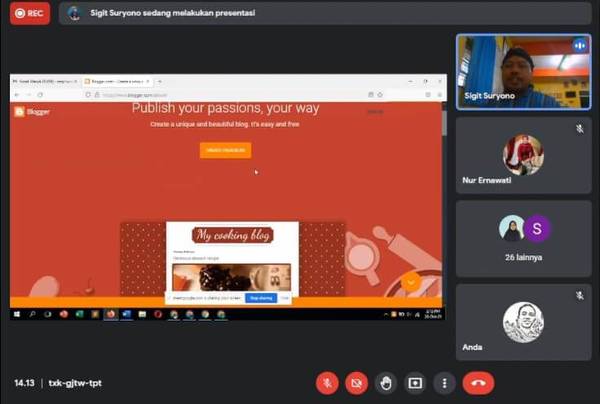
Task: Click Sigit Suryono's video tile
Action: pos(523,72)
